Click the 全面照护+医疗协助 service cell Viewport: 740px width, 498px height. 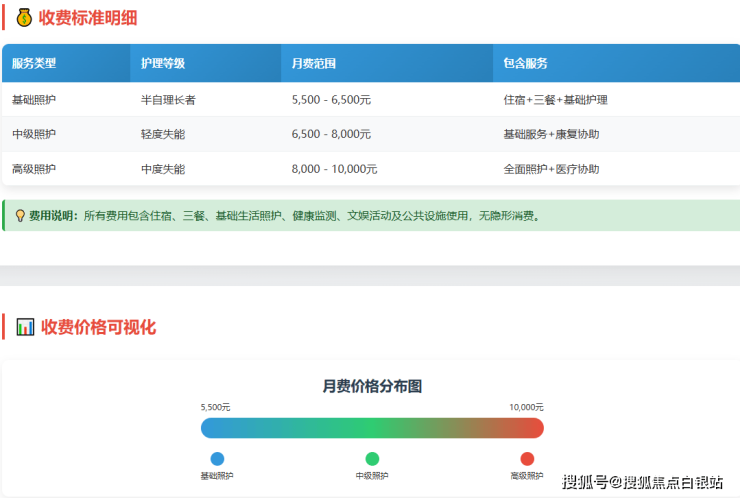point(551,169)
